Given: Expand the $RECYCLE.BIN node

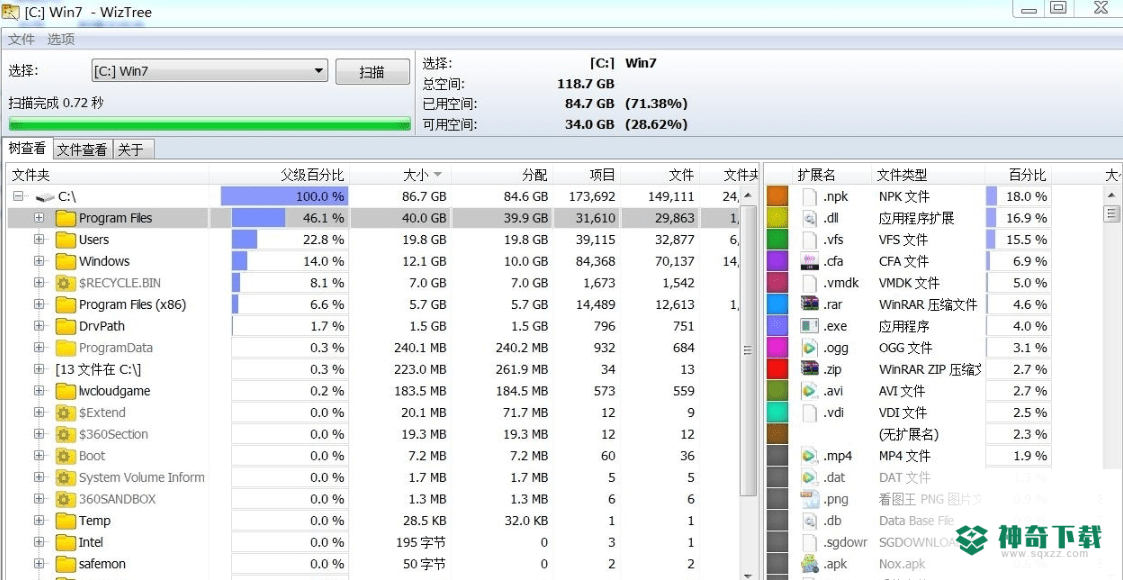Looking at the screenshot, I should tap(39, 283).
